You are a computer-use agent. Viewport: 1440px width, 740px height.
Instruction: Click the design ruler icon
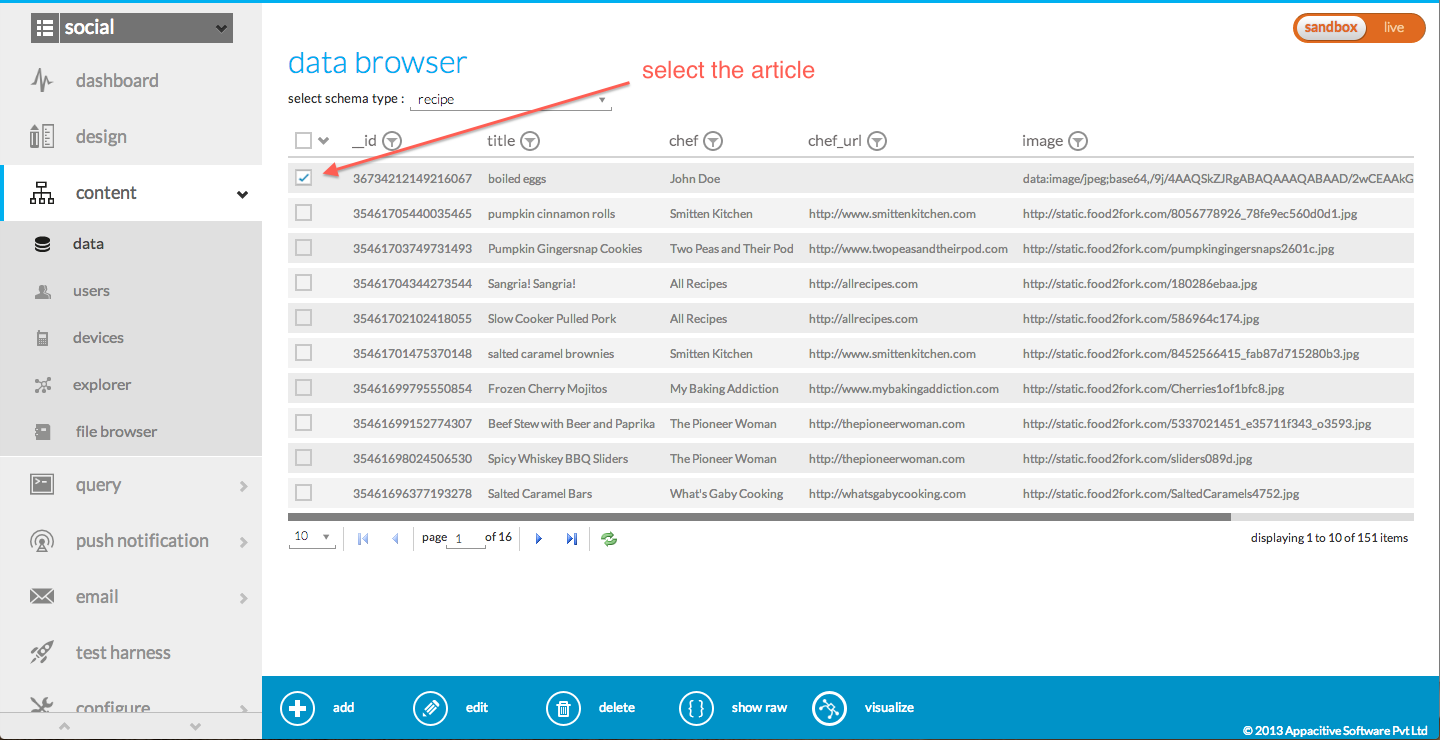pos(42,137)
